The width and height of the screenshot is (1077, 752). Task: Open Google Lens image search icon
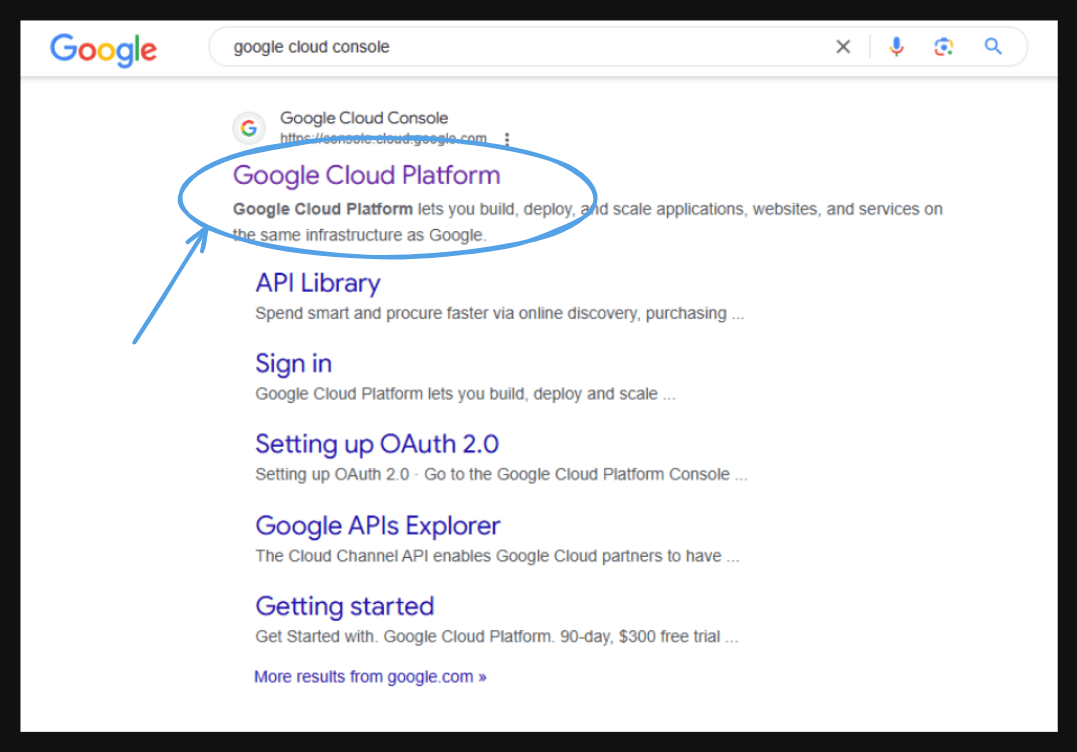tap(944, 47)
